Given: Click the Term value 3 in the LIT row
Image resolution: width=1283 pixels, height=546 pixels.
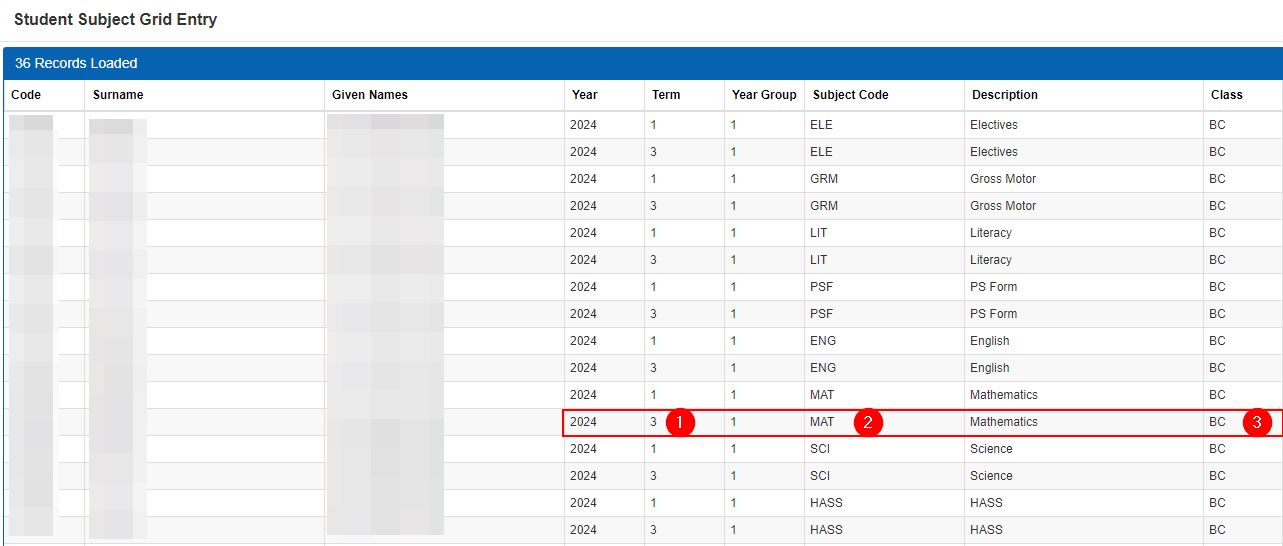Looking at the screenshot, I should (x=654, y=260).
